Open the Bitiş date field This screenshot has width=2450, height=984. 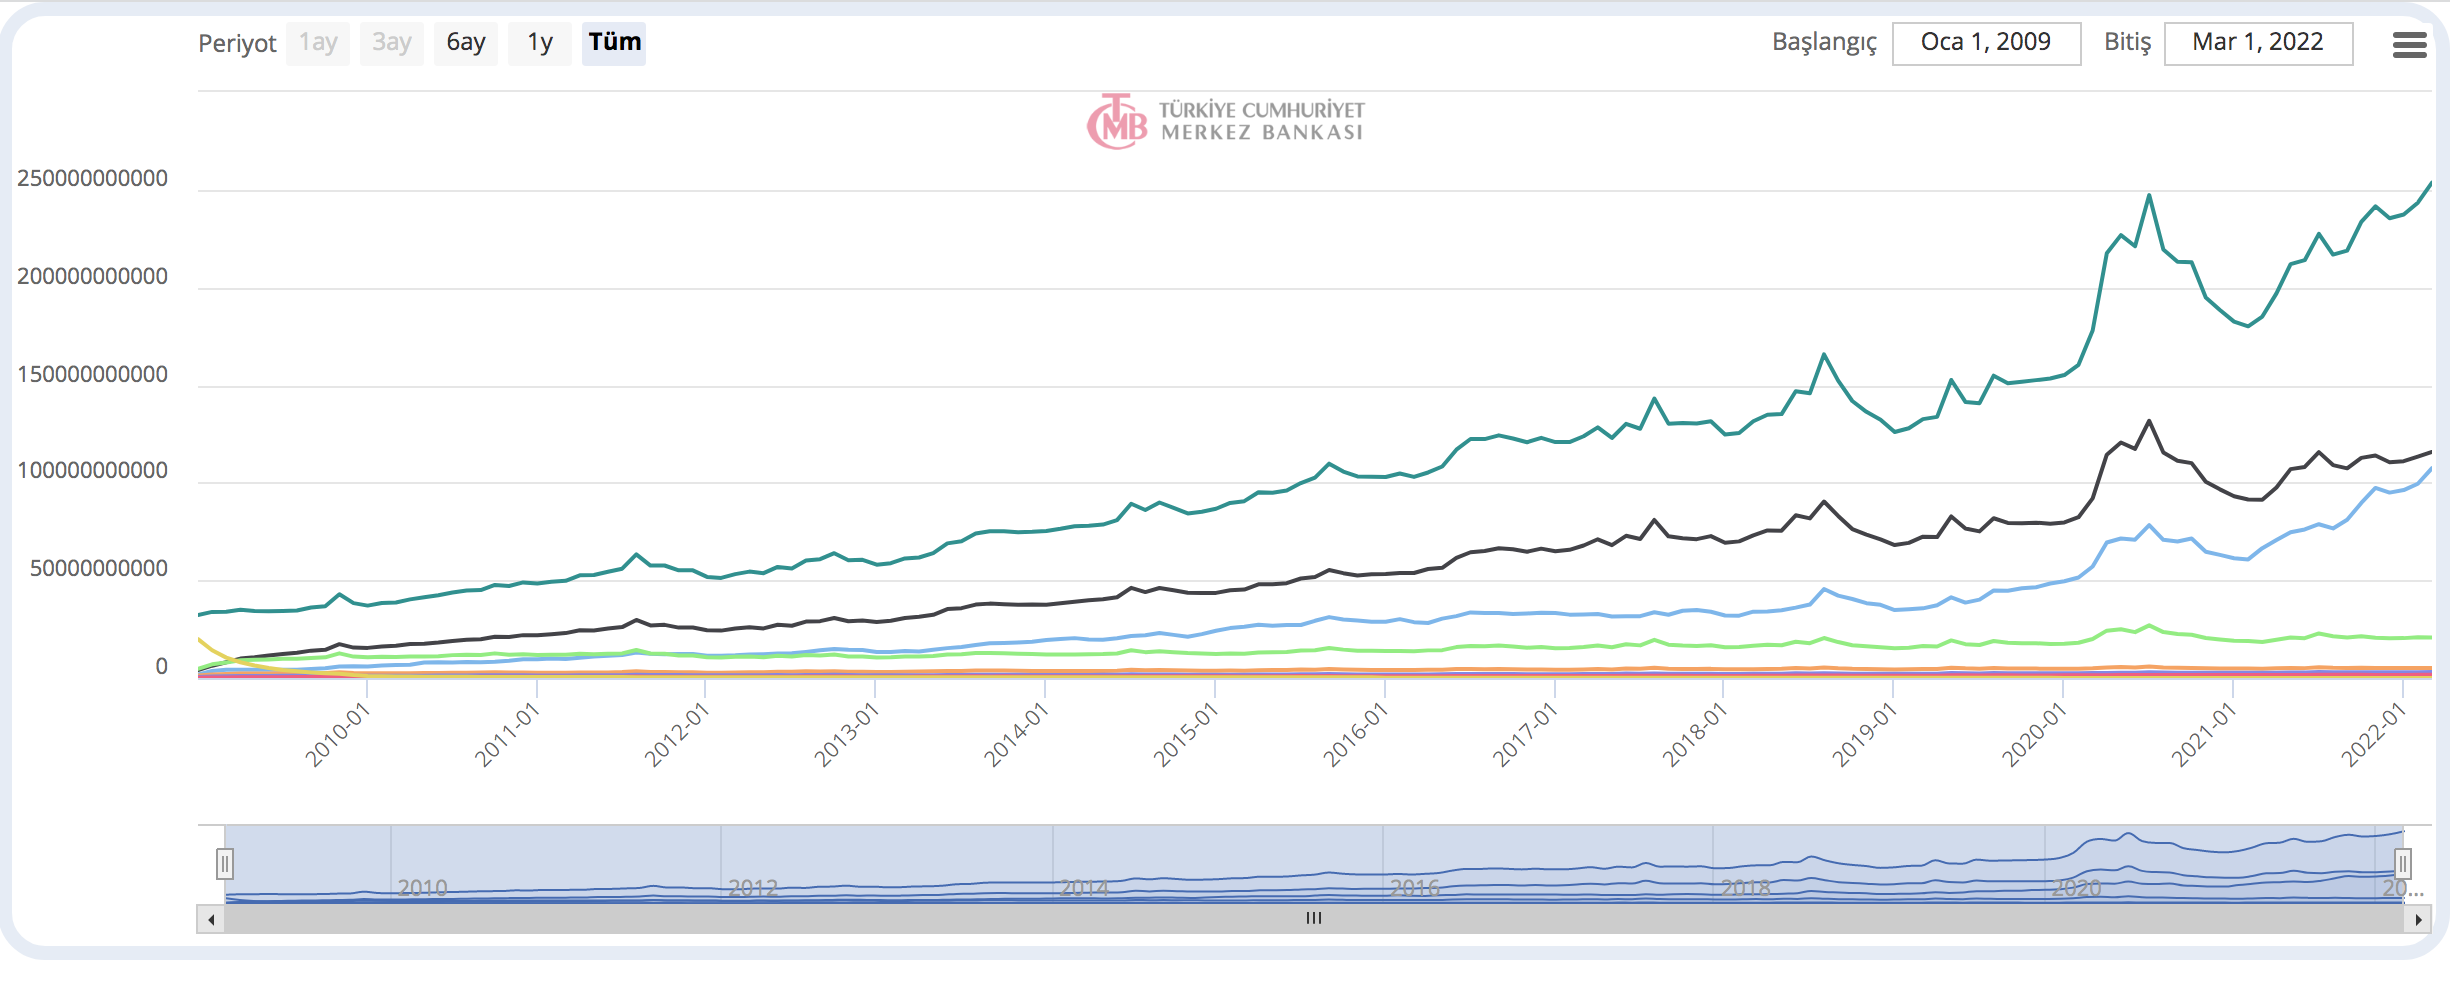(x=2257, y=43)
